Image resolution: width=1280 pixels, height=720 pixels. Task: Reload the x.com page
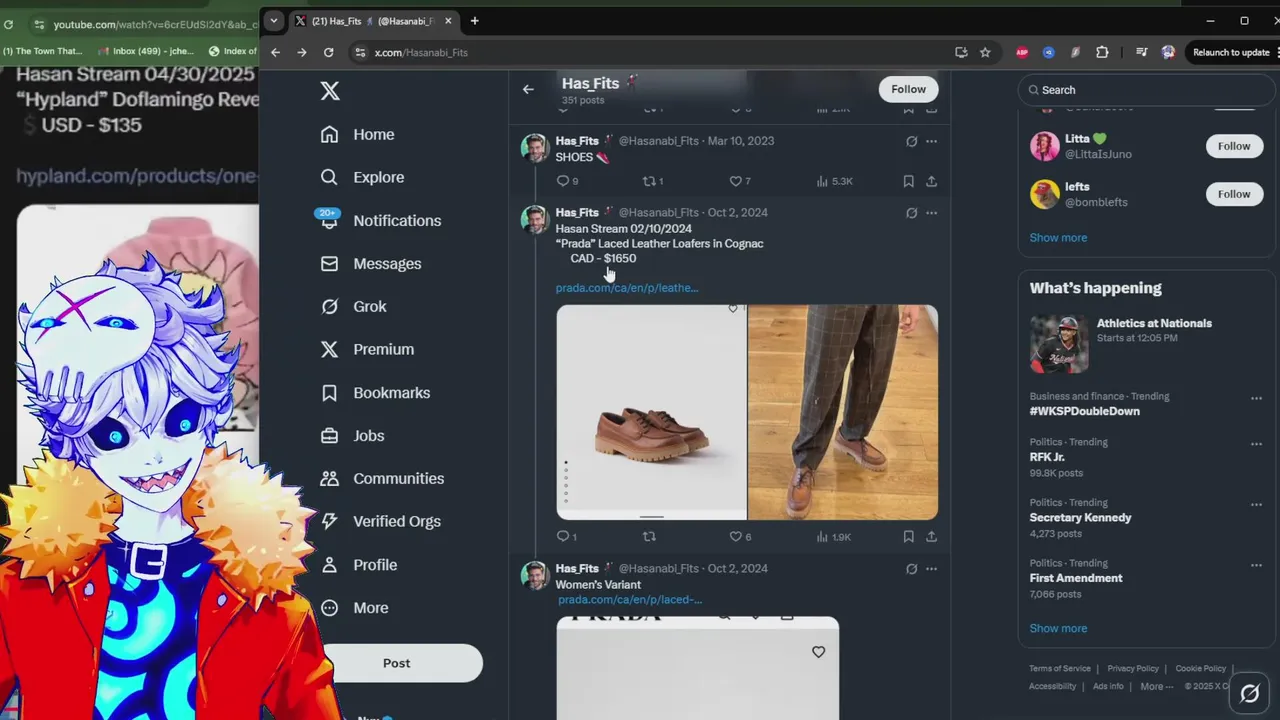[328, 53]
